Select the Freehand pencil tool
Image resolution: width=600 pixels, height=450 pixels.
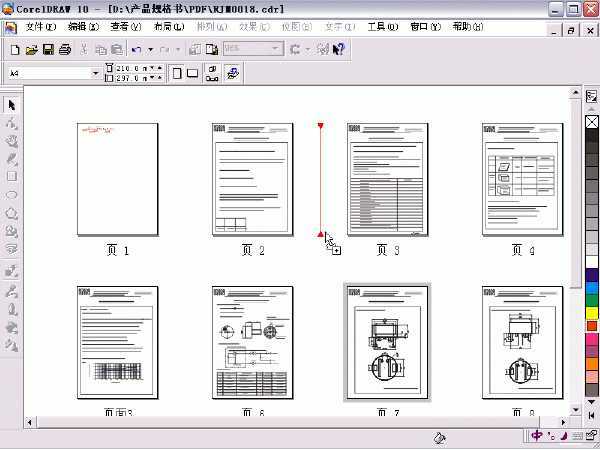click(11, 159)
